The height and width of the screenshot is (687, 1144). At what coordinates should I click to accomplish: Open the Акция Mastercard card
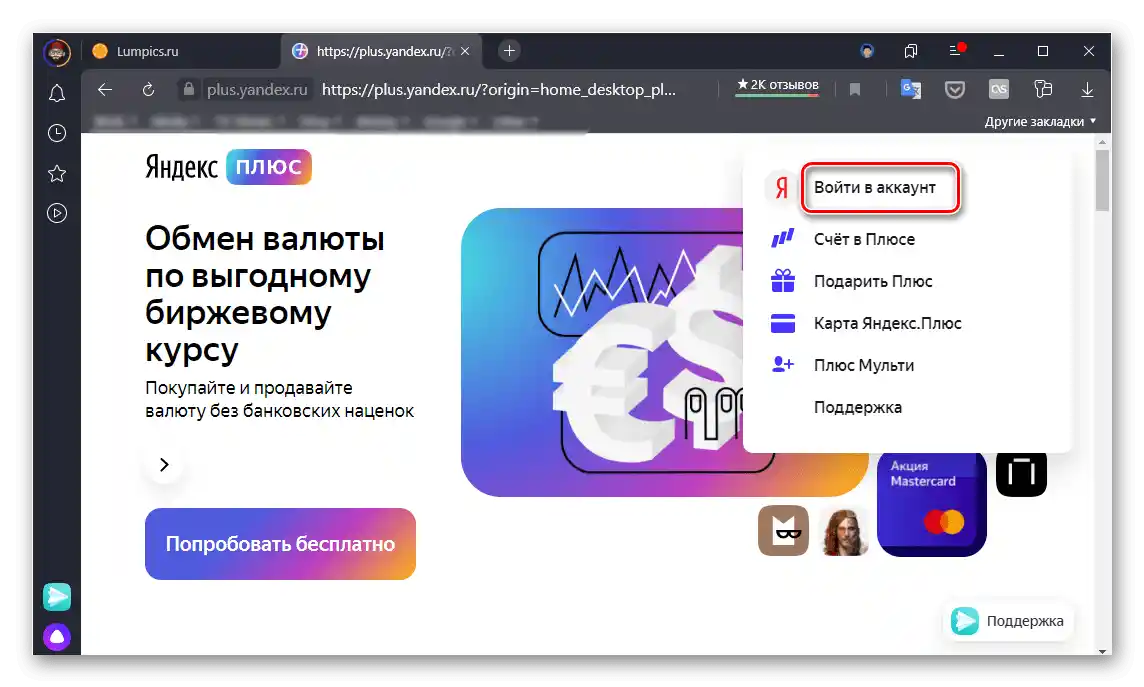pyautogui.click(x=932, y=505)
